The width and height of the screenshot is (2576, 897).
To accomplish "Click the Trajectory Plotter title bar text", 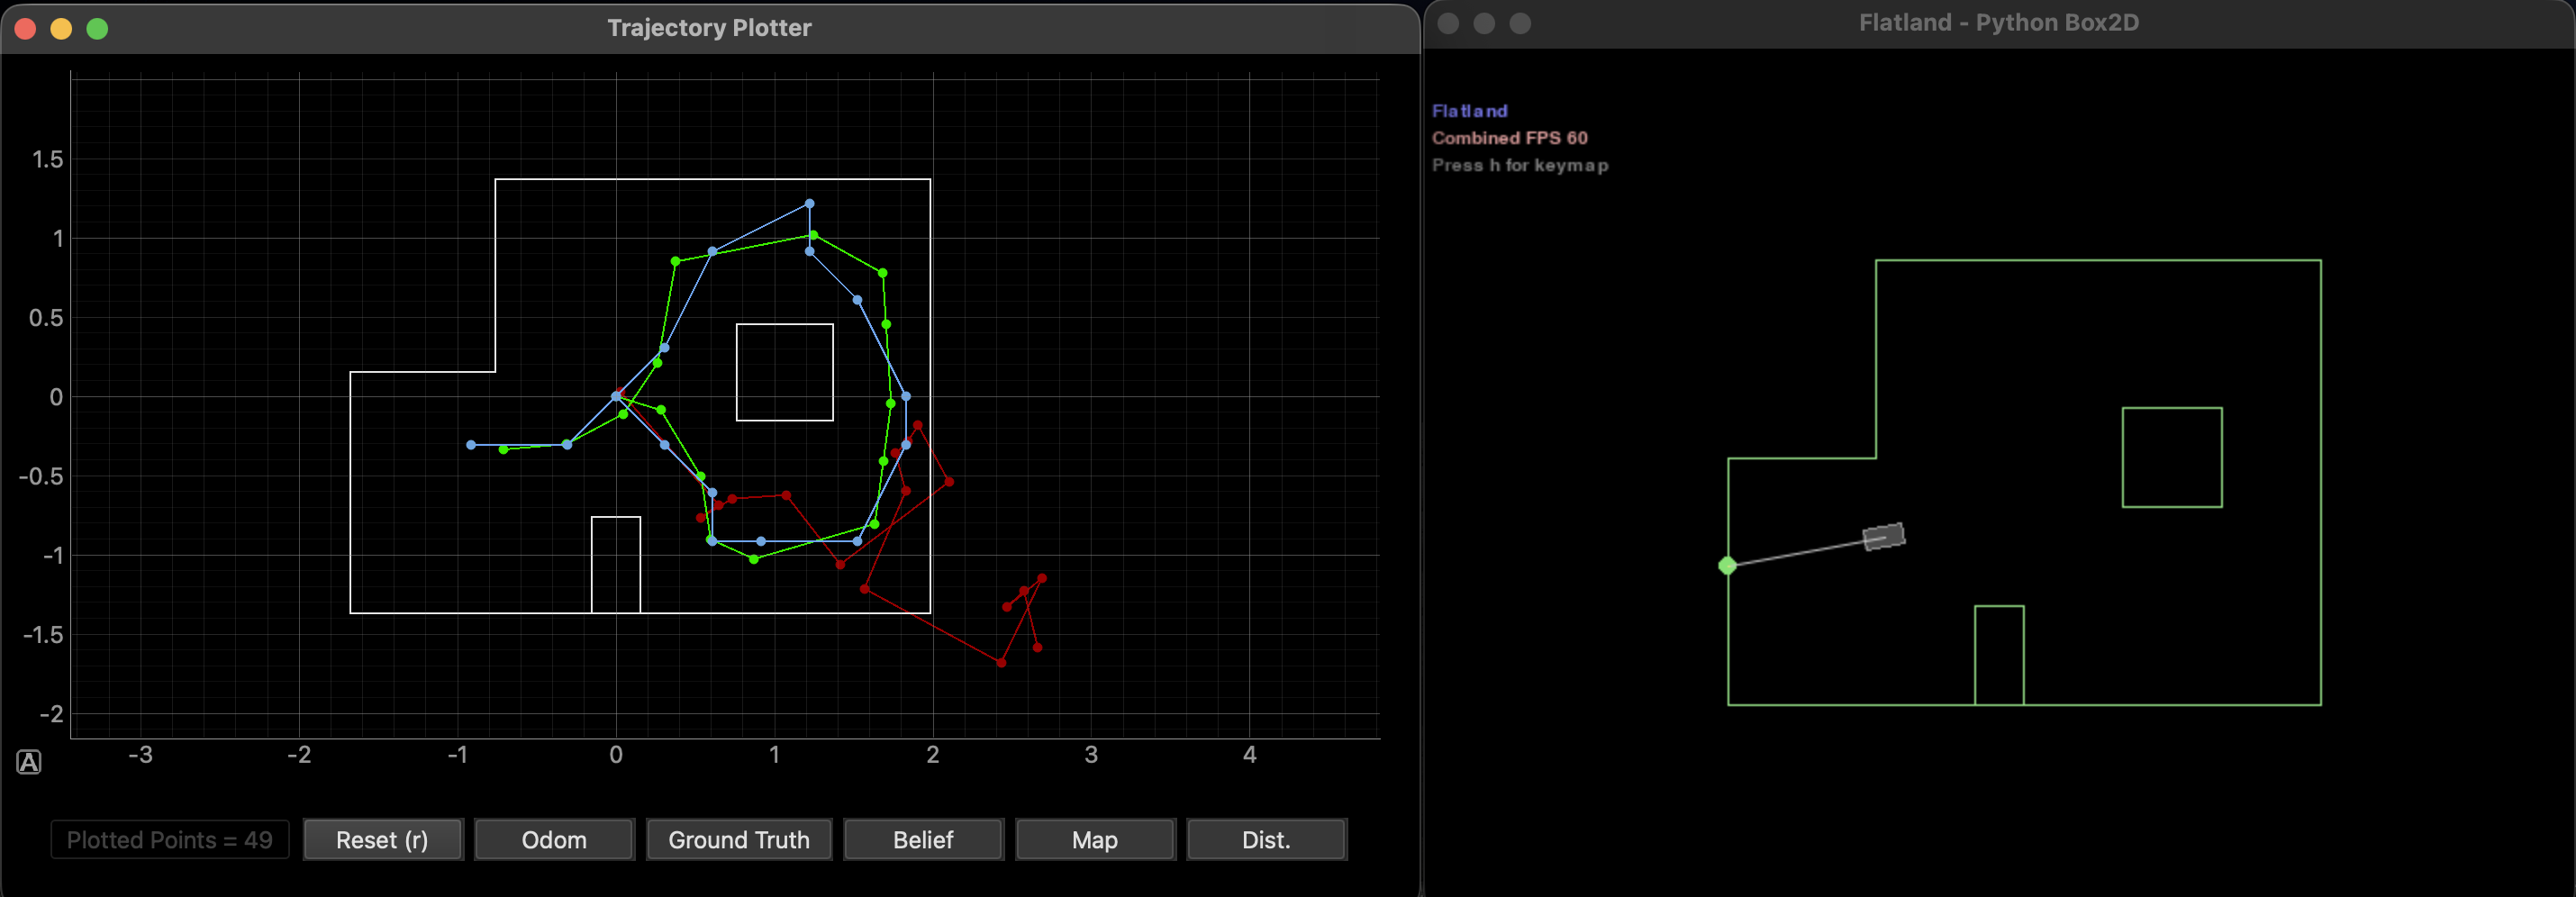I will click(x=709, y=28).
